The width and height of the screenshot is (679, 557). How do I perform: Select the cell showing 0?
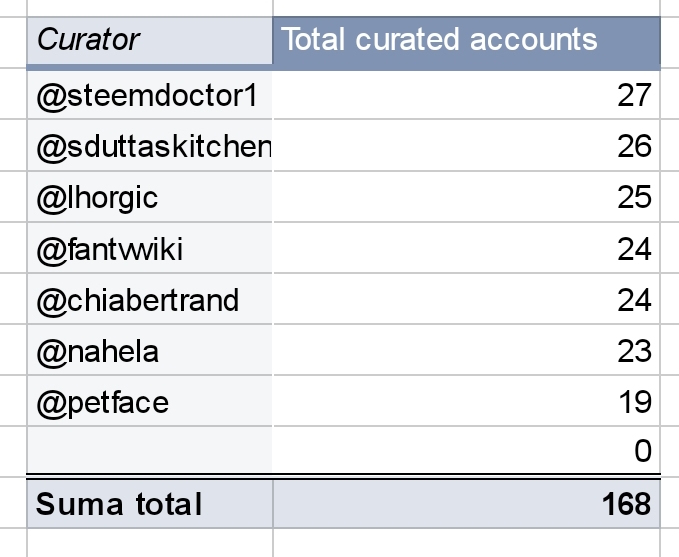pyautogui.click(x=466, y=452)
